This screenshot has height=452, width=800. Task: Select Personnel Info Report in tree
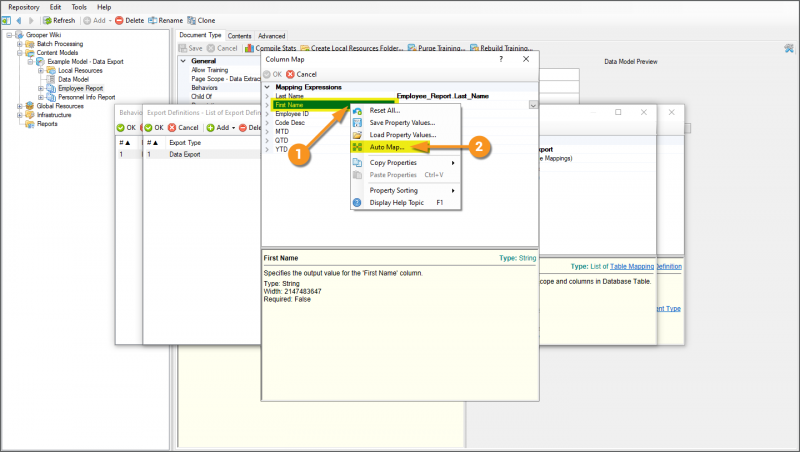[x=87, y=97]
